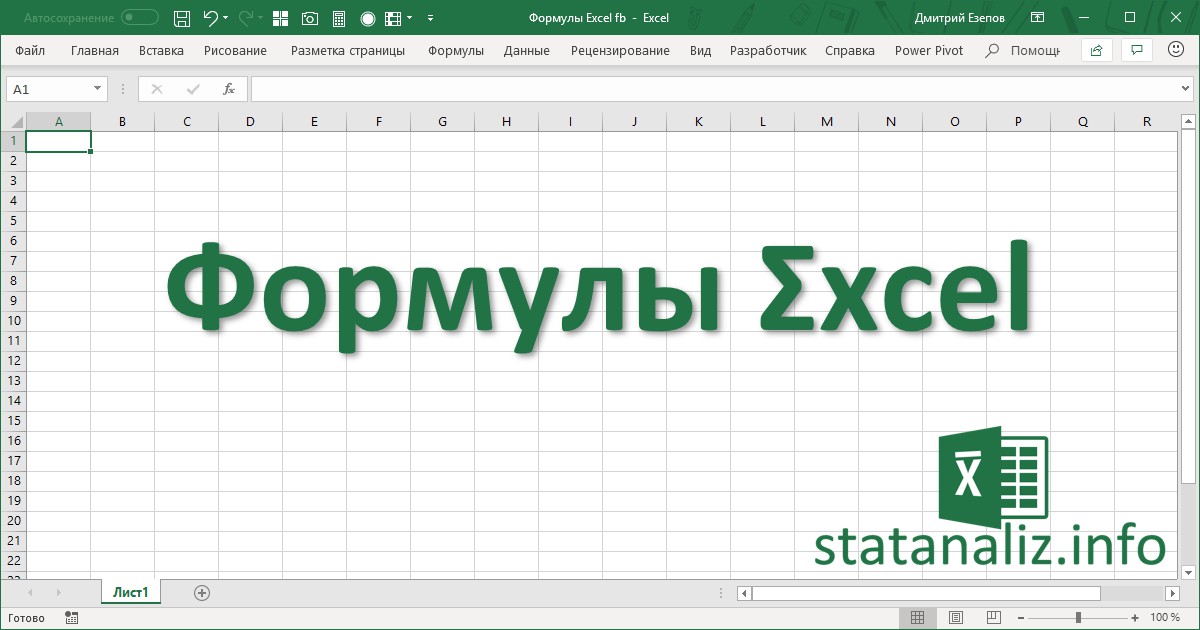Switch to Page Layout view icon
1200x630 pixels.
(956, 618)
